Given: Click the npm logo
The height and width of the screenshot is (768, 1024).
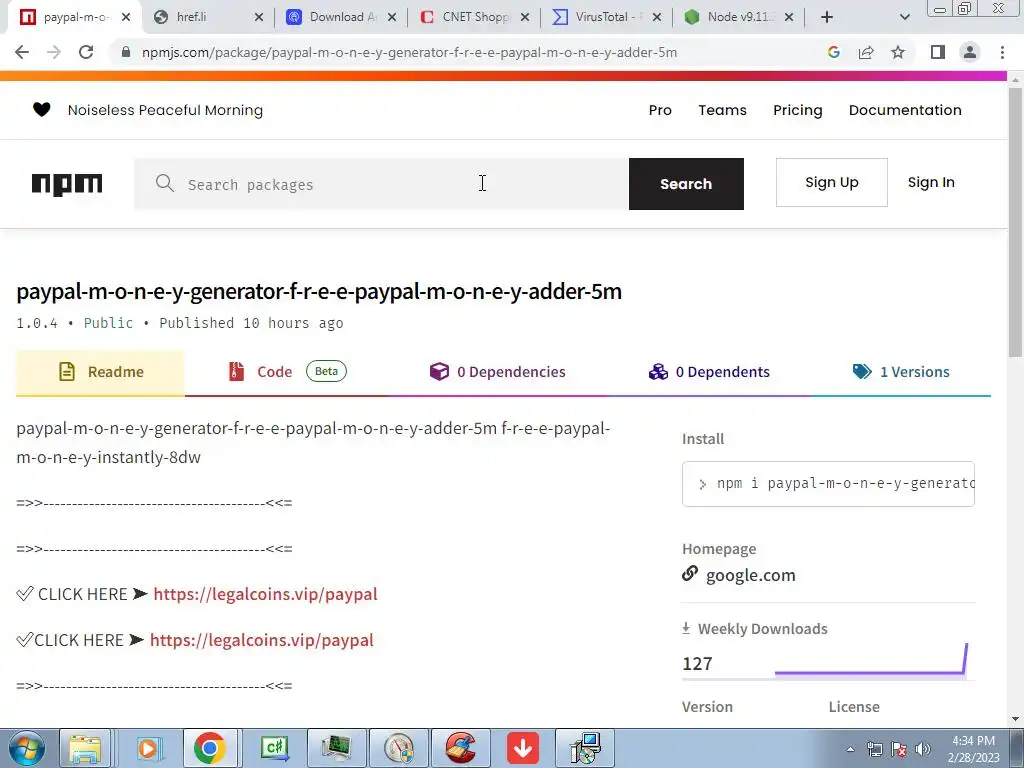Looking at the screenshot, I should tap(67, 184).
